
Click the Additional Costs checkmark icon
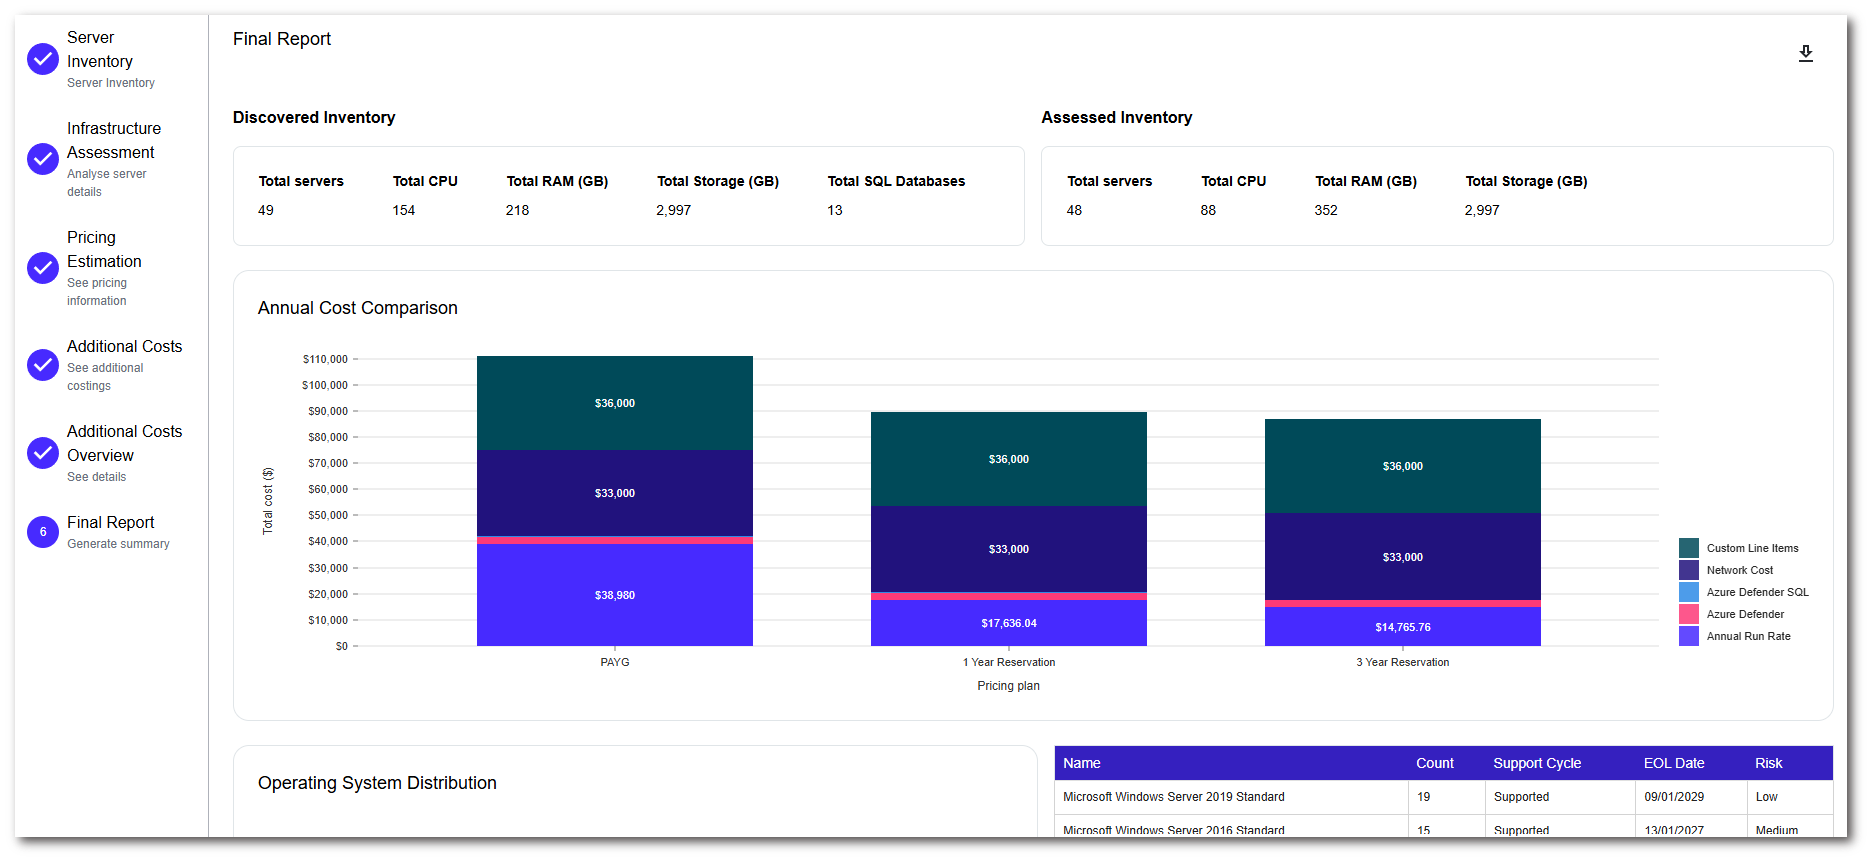click(x=43, y=365)
